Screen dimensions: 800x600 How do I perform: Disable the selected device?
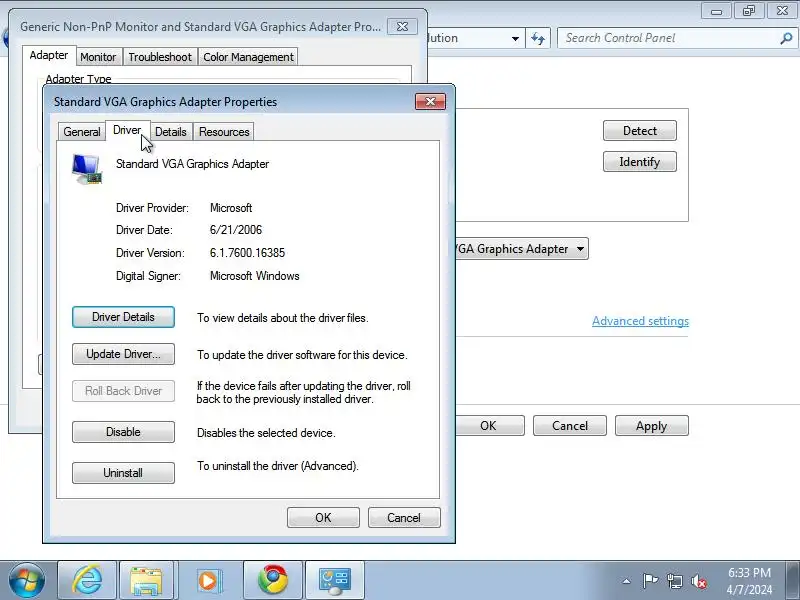(123, 432)
